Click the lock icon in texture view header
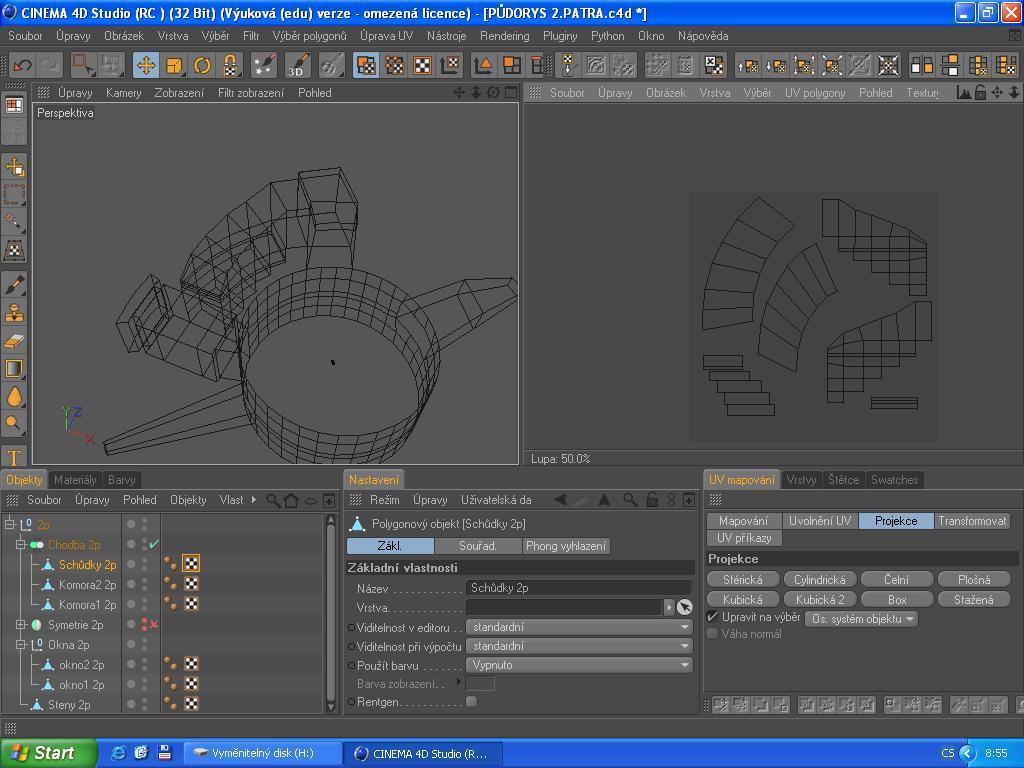The image size is (1024, 768). (980, 93)
